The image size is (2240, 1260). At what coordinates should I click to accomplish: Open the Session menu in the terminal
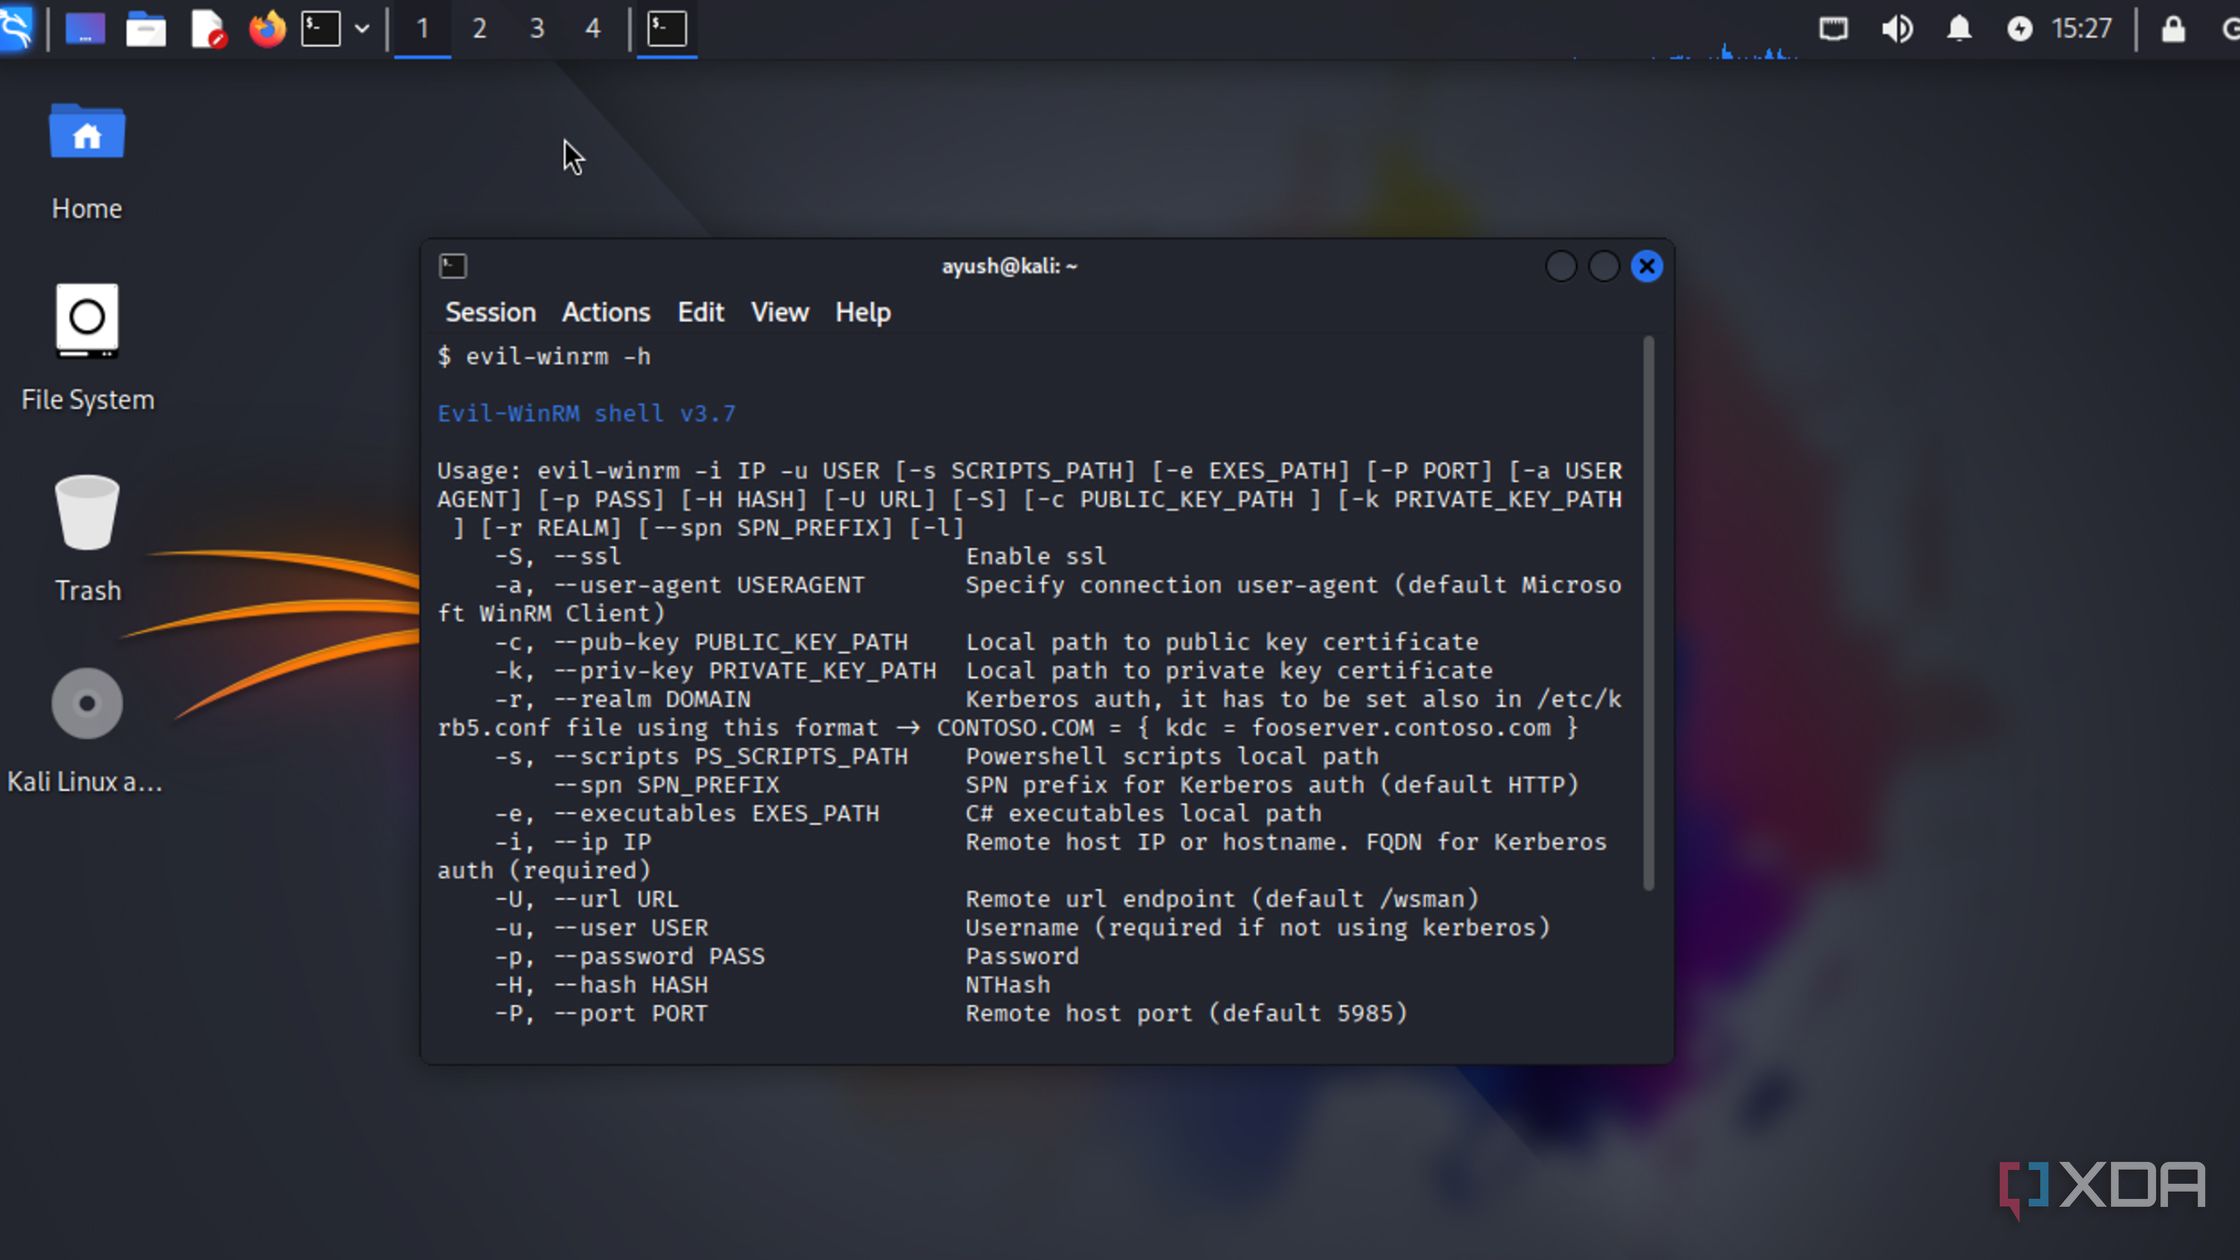pyautogui.click(x=490, y=312)
